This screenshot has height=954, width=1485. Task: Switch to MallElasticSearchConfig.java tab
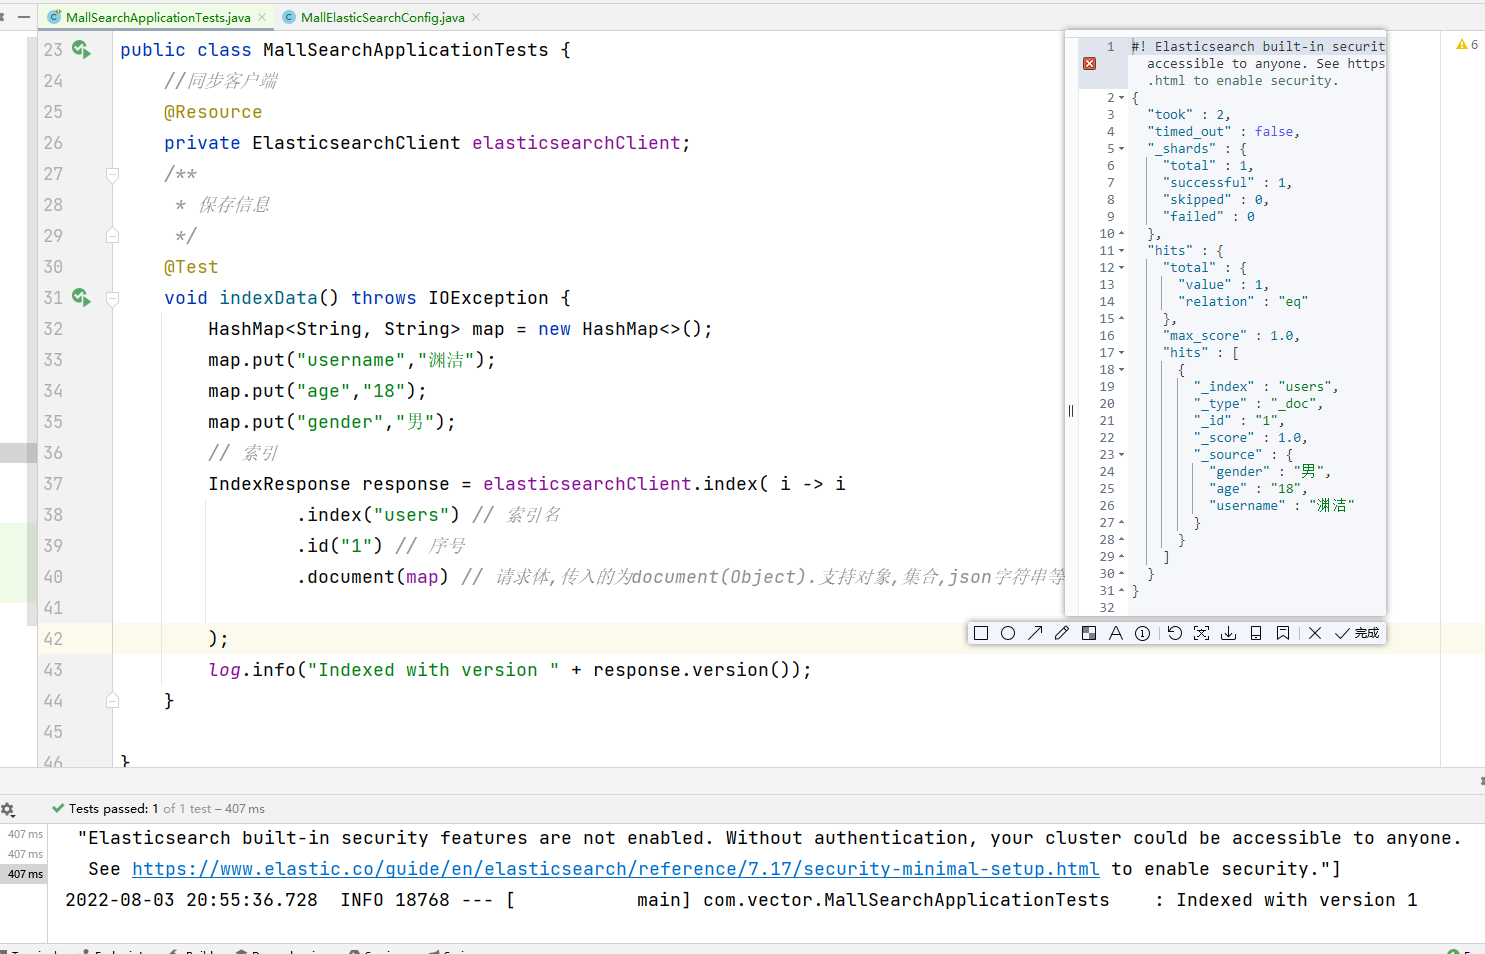click(x=382, y=17)
